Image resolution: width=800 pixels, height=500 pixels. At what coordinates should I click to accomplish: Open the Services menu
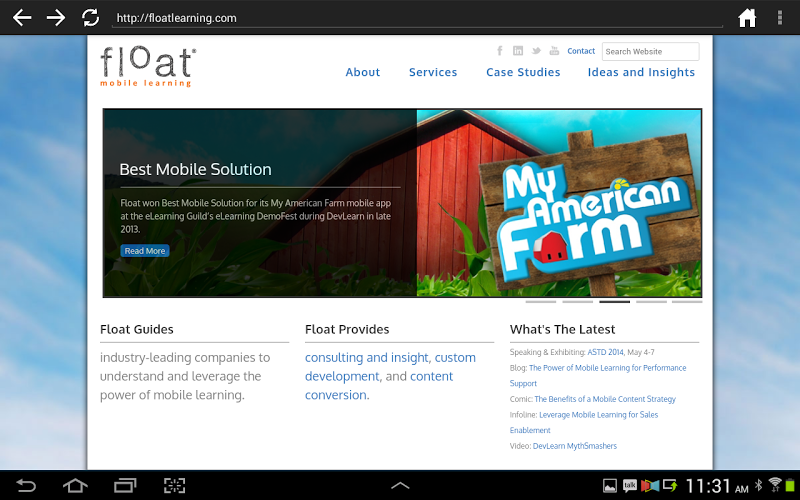(x=433, y=72)
